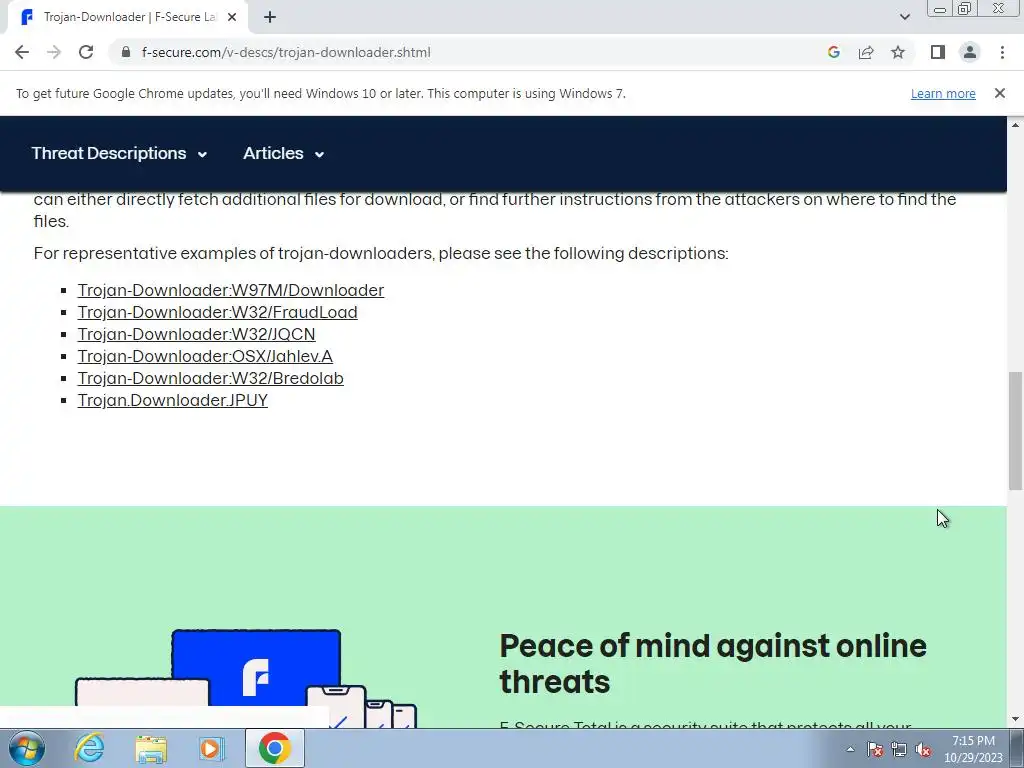Reload the page with the refresh icon
Image resolution: width=1024 pixels, height=768 pixels.
point(86,52)
